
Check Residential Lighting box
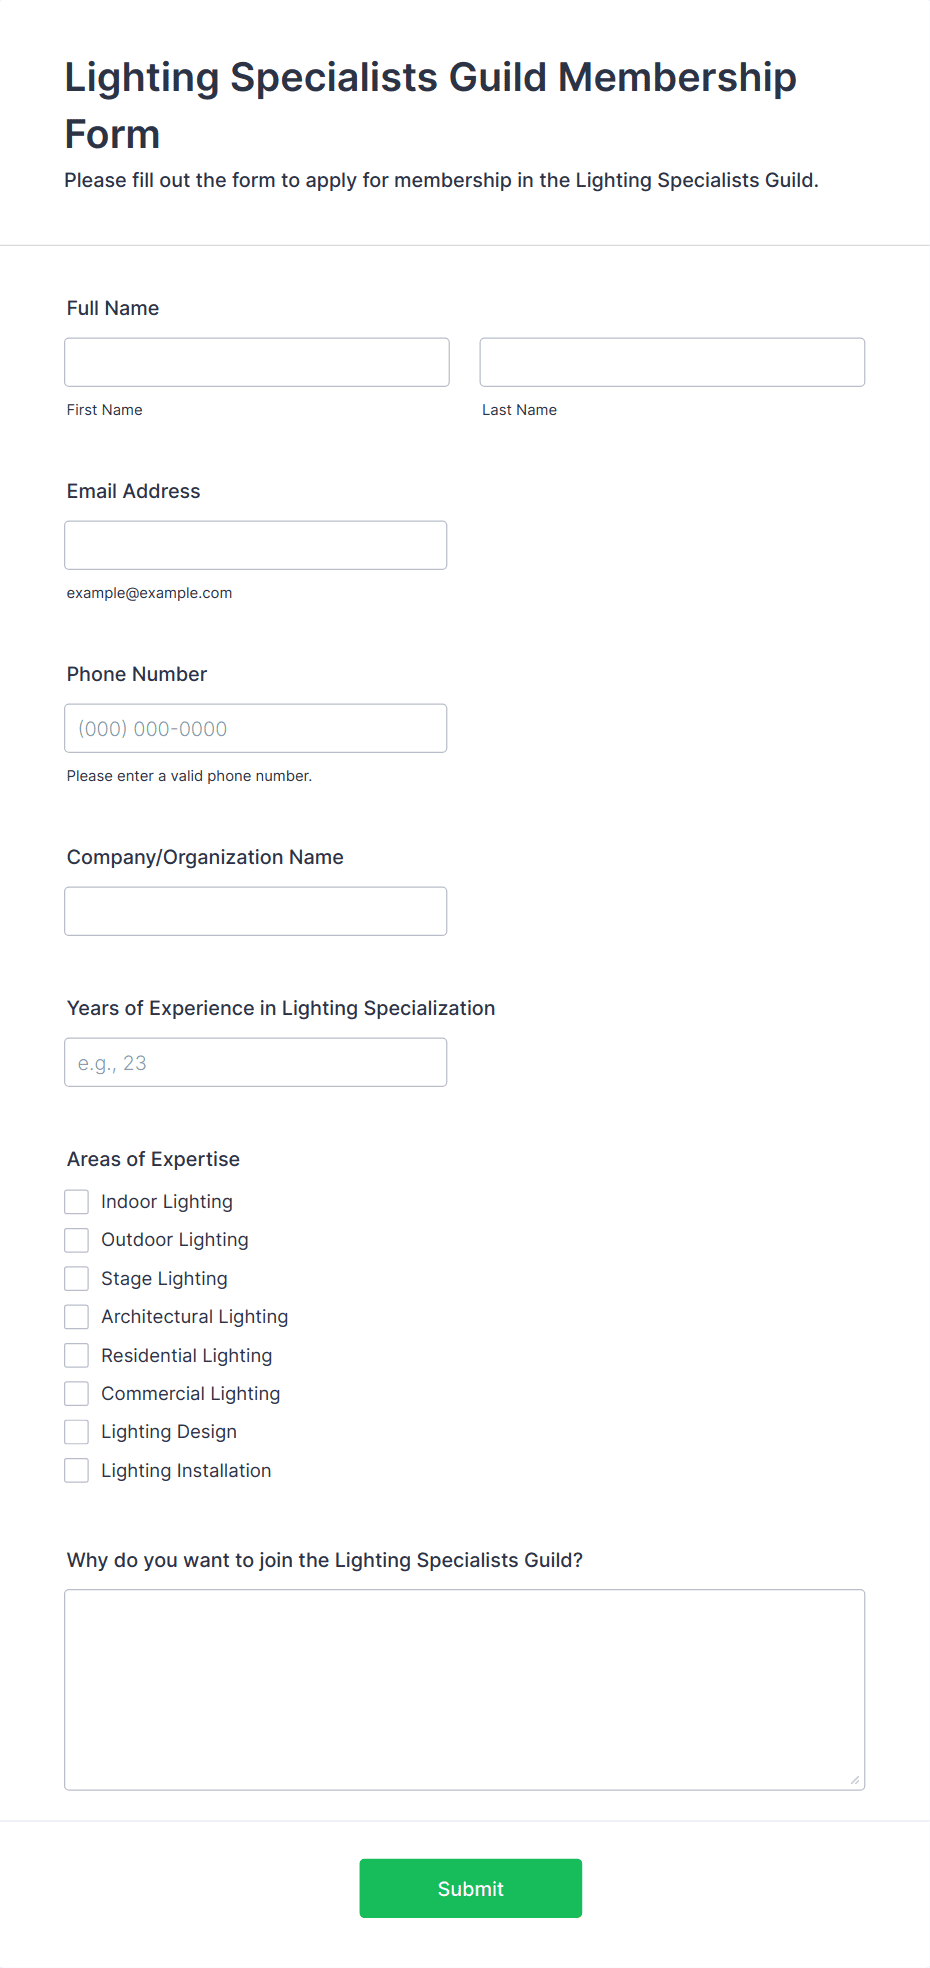point(77,1356)
